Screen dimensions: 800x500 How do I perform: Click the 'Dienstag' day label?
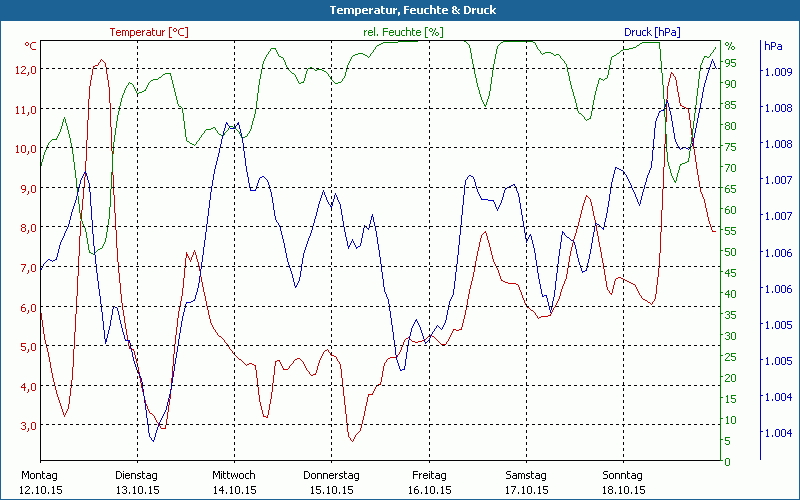[137, 475]
